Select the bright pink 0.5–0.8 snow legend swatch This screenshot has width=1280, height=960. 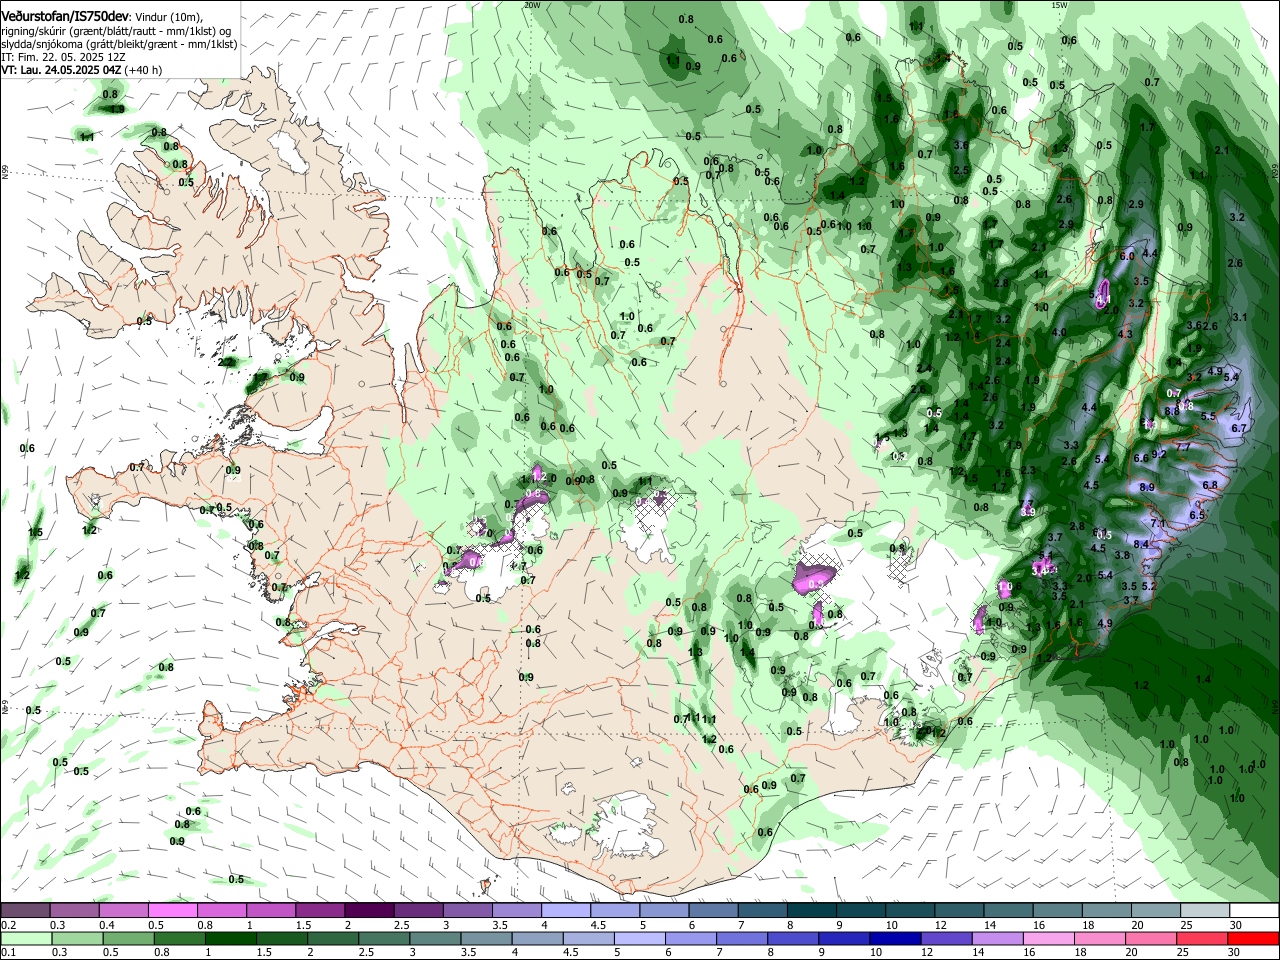pos(172,911)
